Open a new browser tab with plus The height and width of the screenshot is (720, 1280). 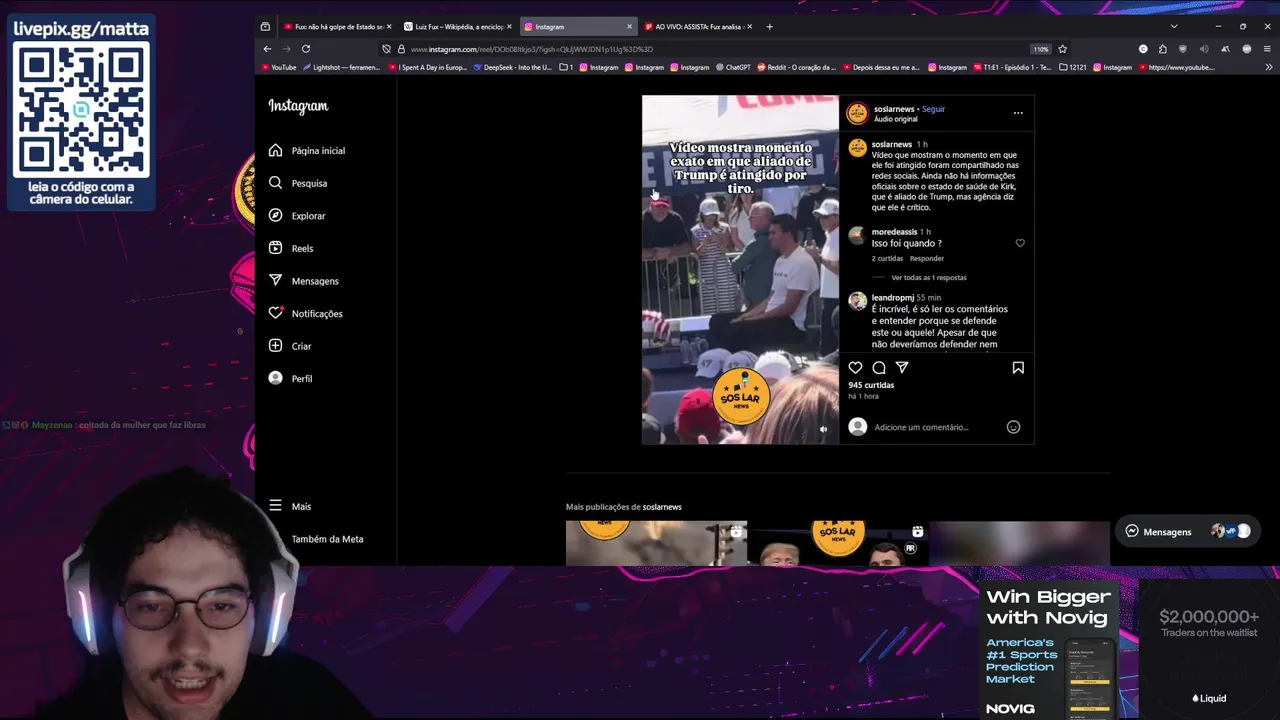coord(769,27)
